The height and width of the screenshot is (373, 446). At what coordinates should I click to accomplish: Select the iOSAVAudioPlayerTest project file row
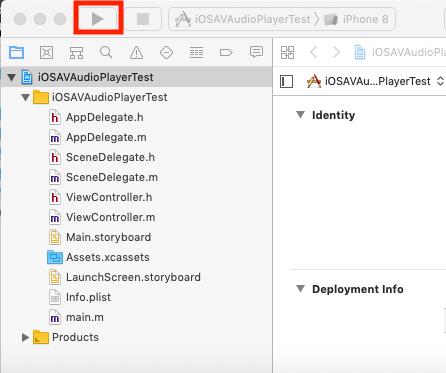[x=137, y=77]
